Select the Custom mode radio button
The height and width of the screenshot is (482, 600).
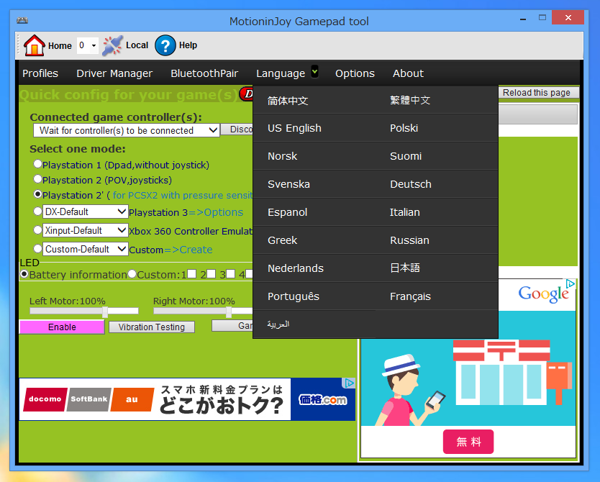(x=38, y=249)
